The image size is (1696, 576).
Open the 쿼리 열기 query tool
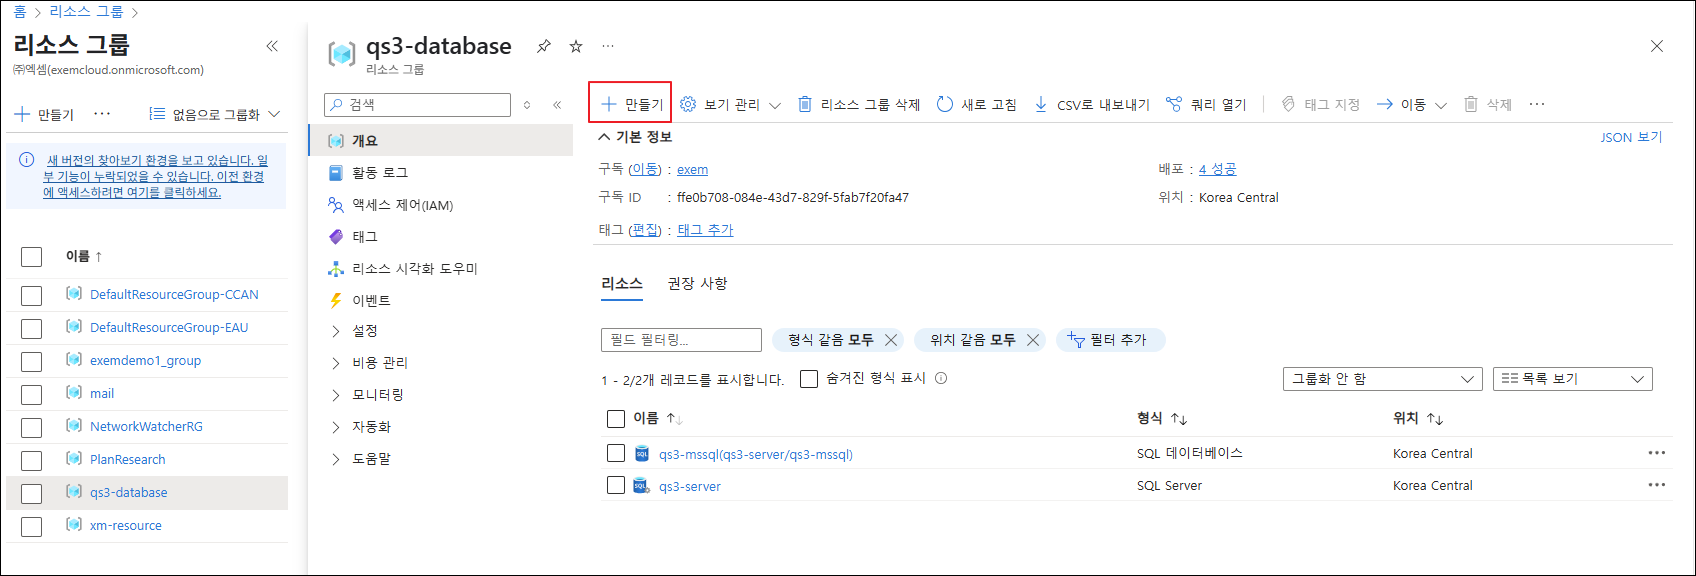coord(1206,104)
